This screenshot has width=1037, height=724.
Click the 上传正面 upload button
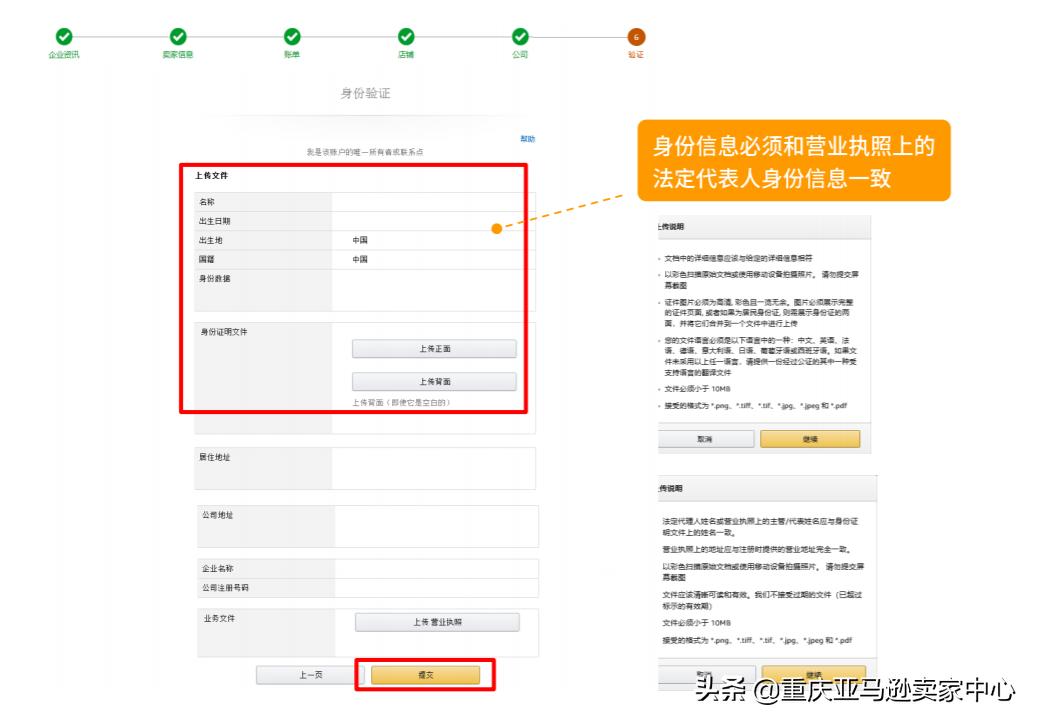tap(435, 349)
